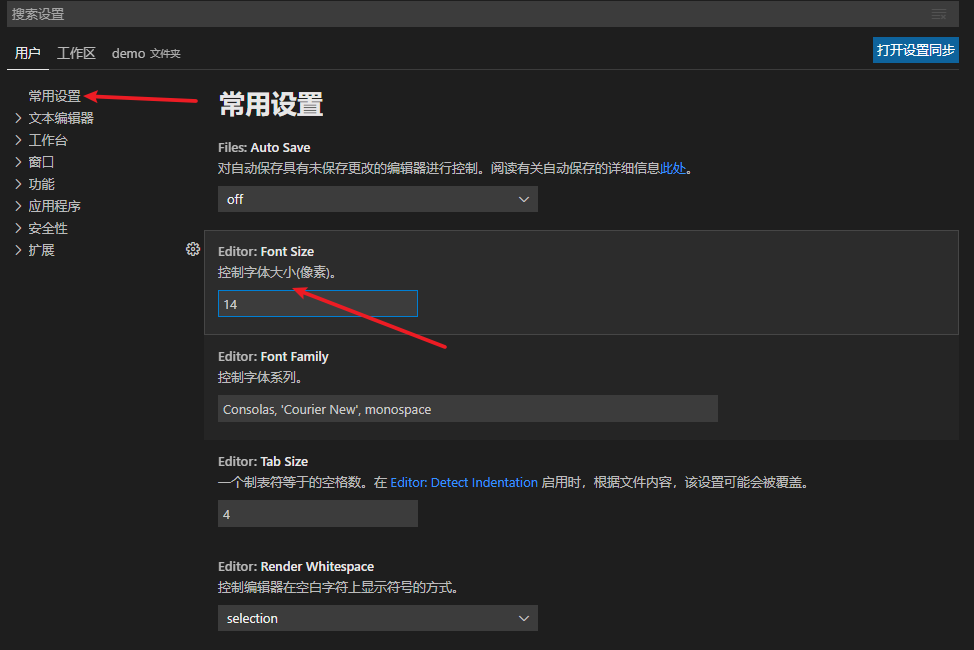Expand the 文本编辑器 settings category
Viewport: 974px width, 650px height.
coord(63,117)
